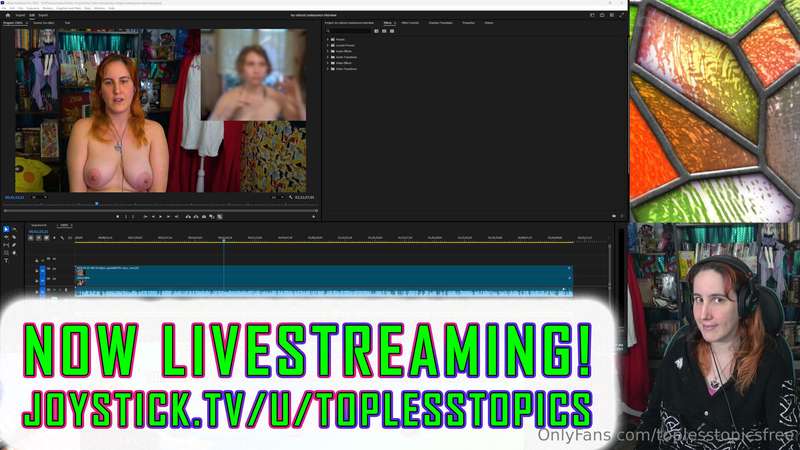Toggle snap in timeline header
The width and height of the screenshot is (800, 450).
(39, 238)
